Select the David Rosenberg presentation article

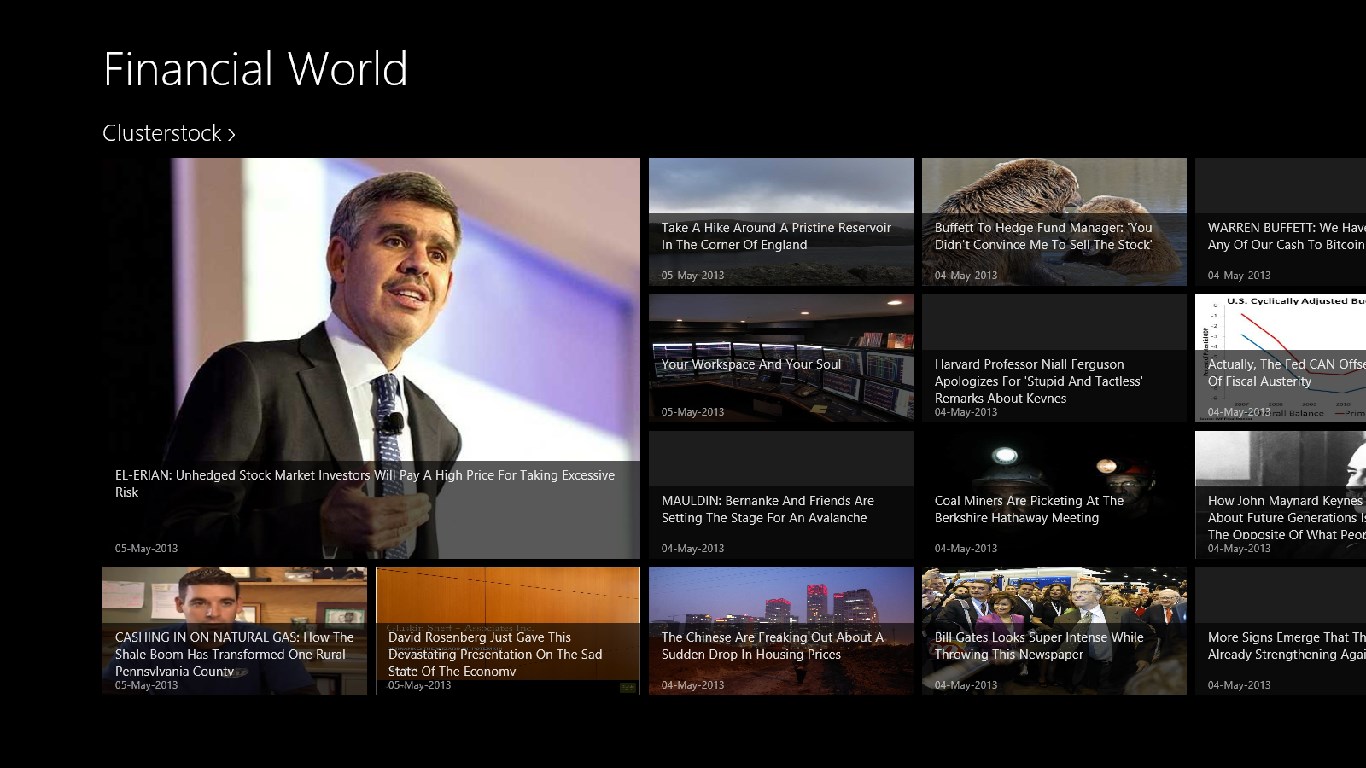coord(495,653)
